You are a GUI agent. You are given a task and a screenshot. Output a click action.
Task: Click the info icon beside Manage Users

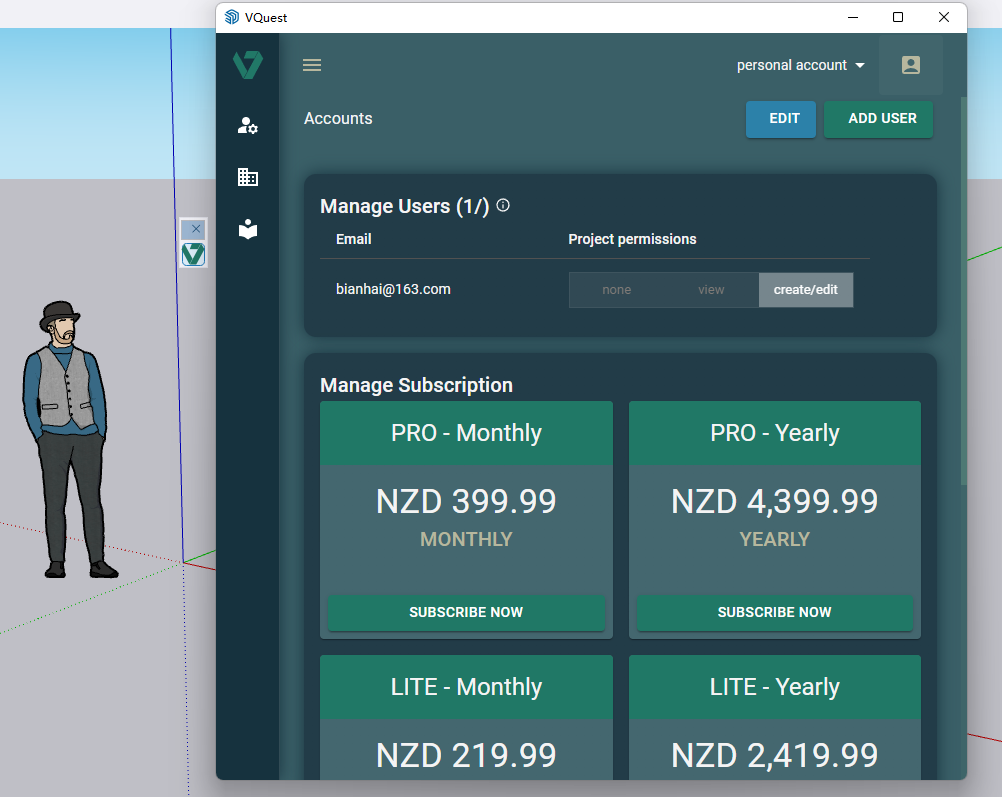pyautogui.click(x=503, y=205)
